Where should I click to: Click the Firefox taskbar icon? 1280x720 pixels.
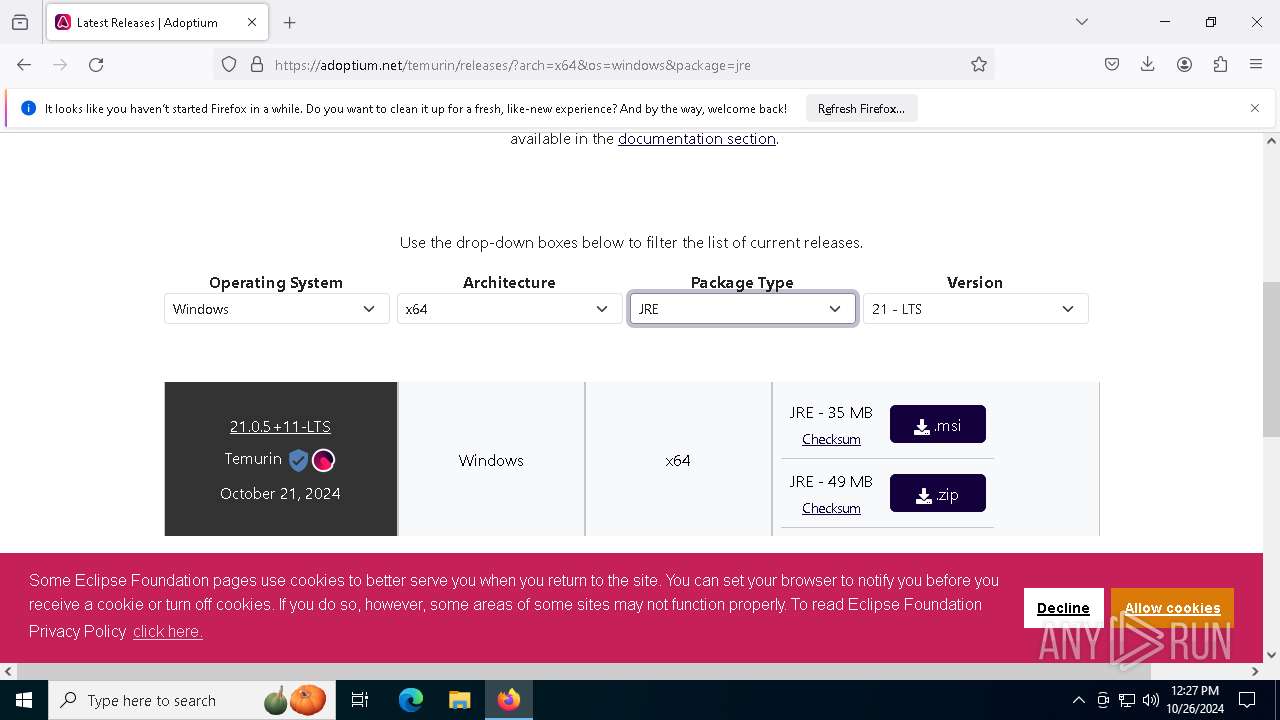[509, 700]
